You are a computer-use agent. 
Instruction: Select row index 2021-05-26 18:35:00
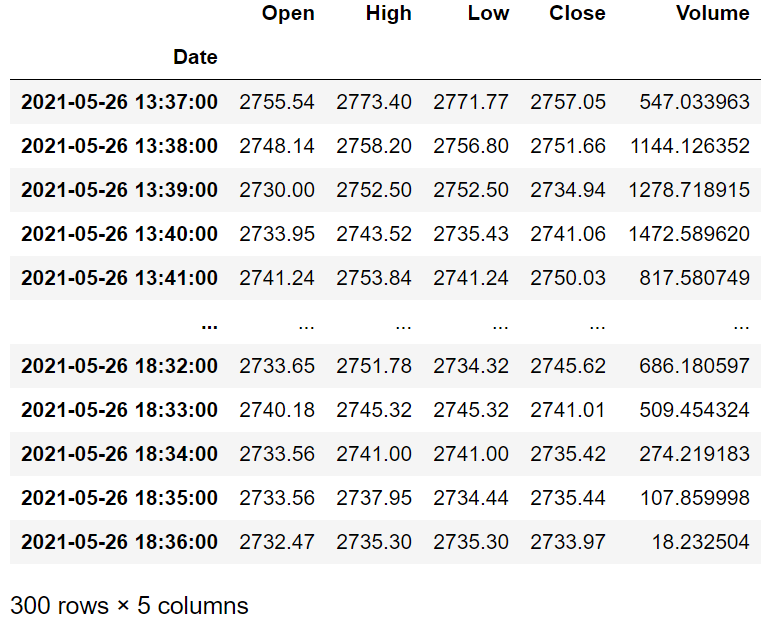tap(119, 498)
